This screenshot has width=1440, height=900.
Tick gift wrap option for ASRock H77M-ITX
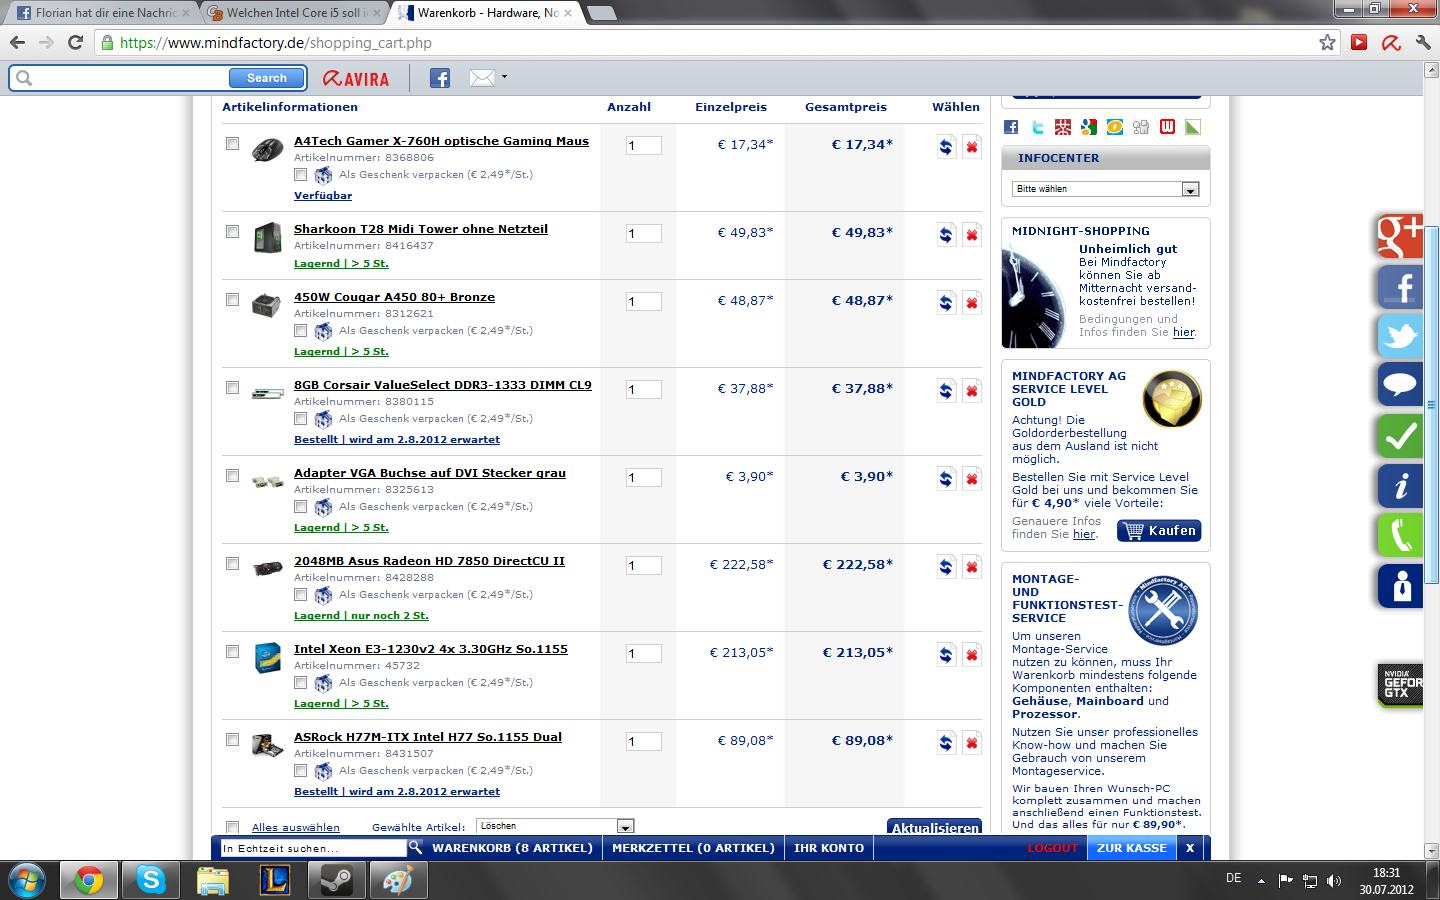[x=300, y=770]
